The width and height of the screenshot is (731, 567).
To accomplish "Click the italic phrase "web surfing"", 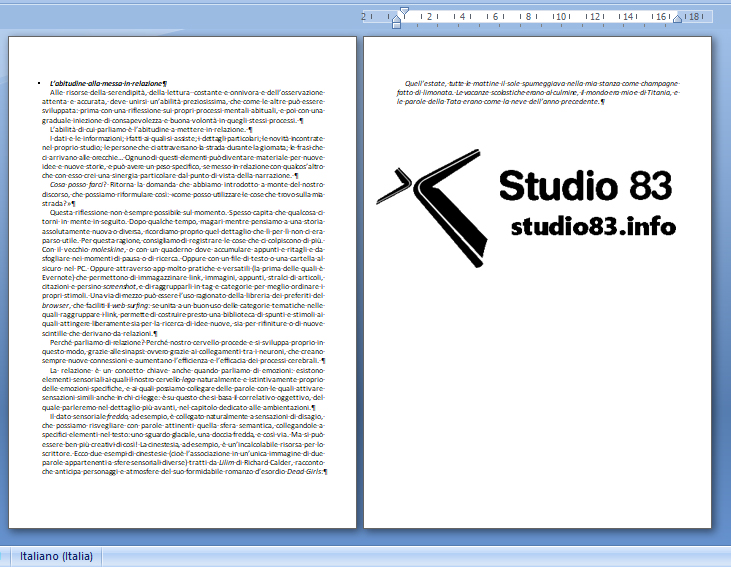I will pyautogui.click(x=130, y=305).
